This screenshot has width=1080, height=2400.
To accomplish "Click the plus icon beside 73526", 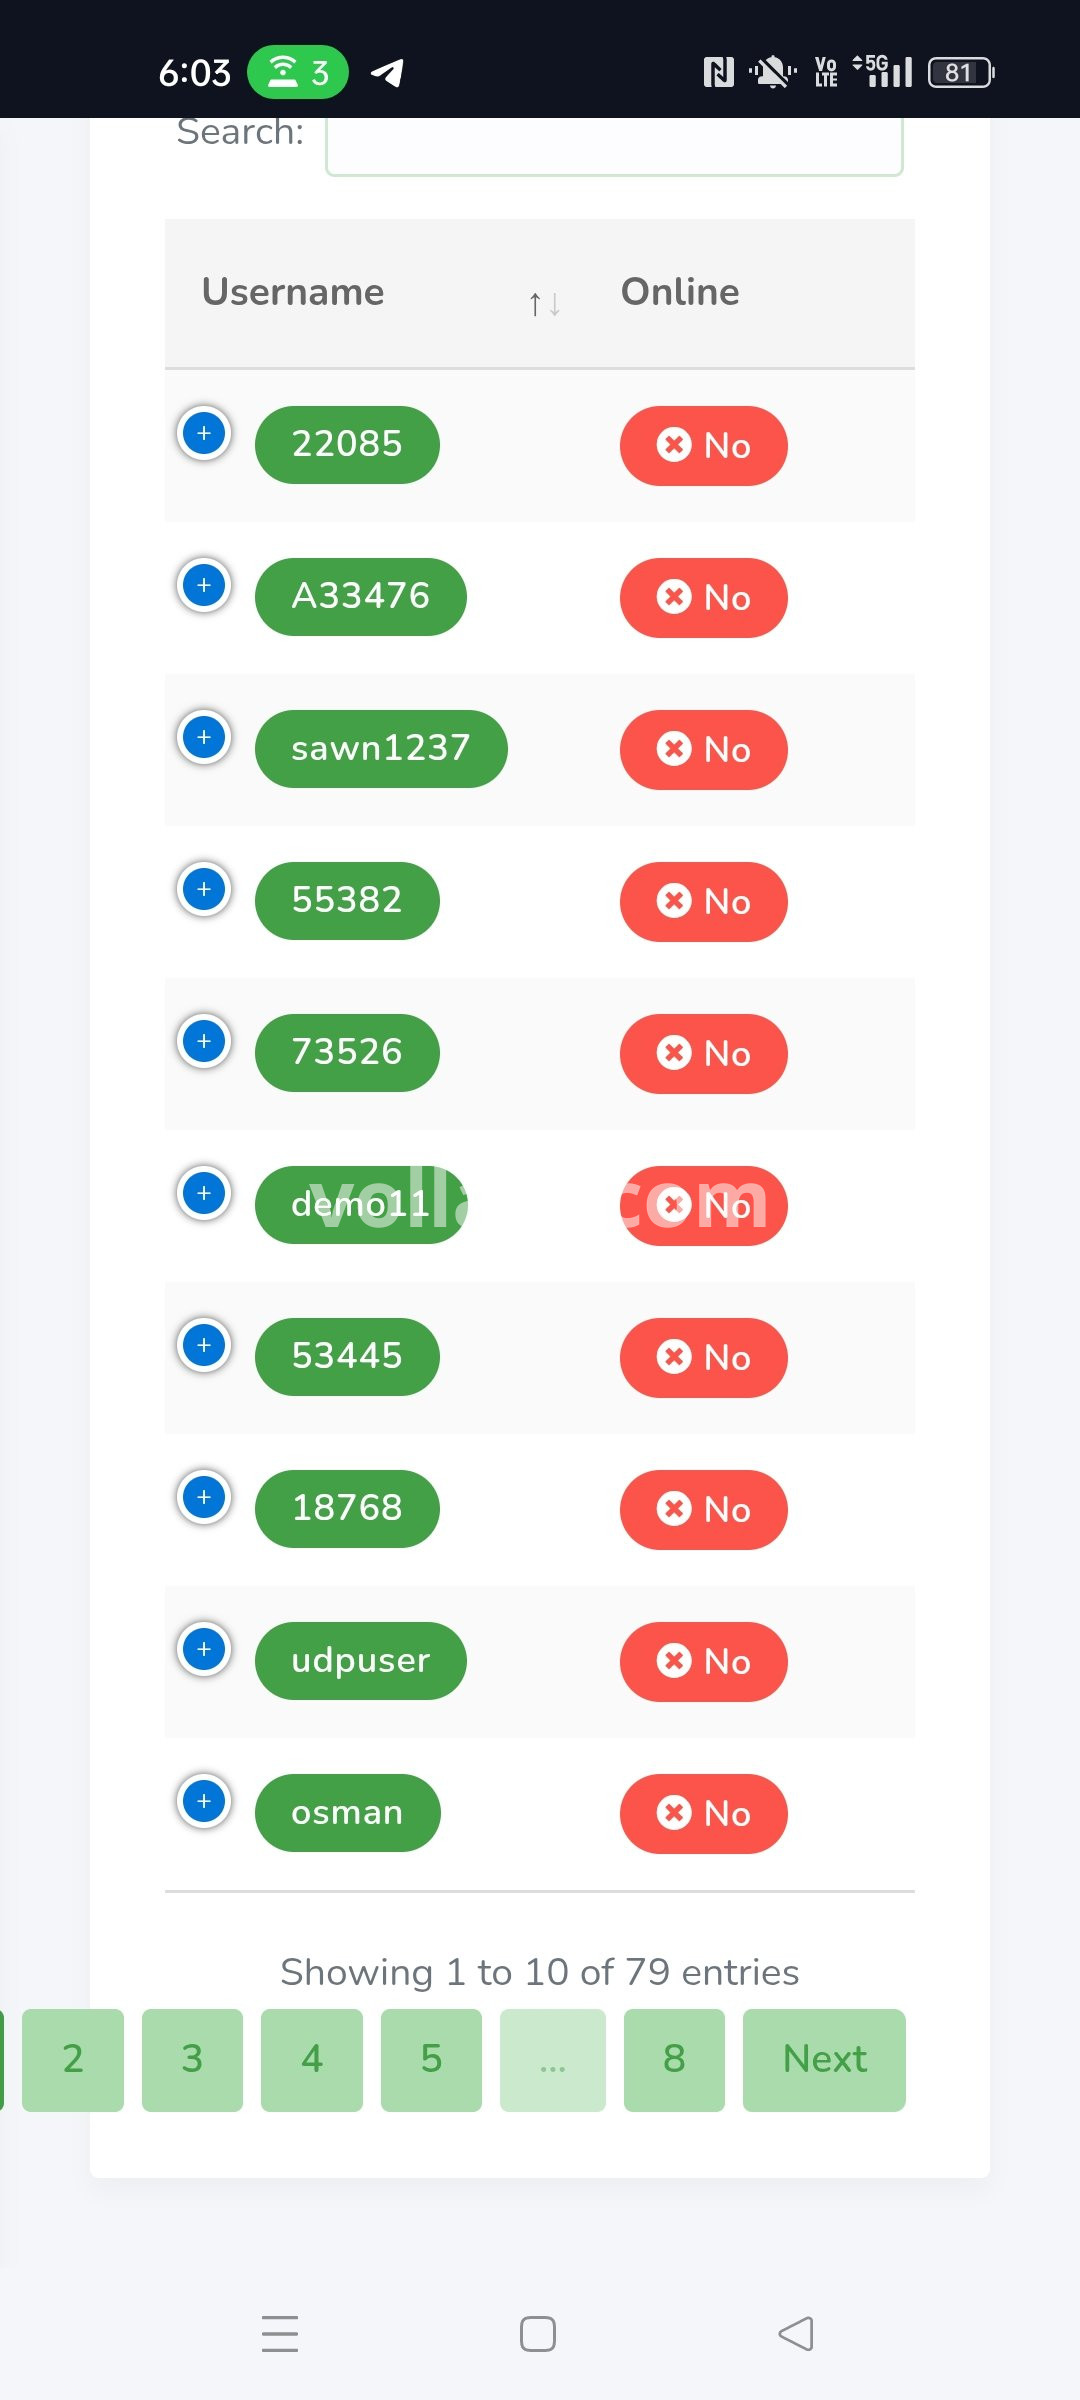I will click(x=204, y=1042).
